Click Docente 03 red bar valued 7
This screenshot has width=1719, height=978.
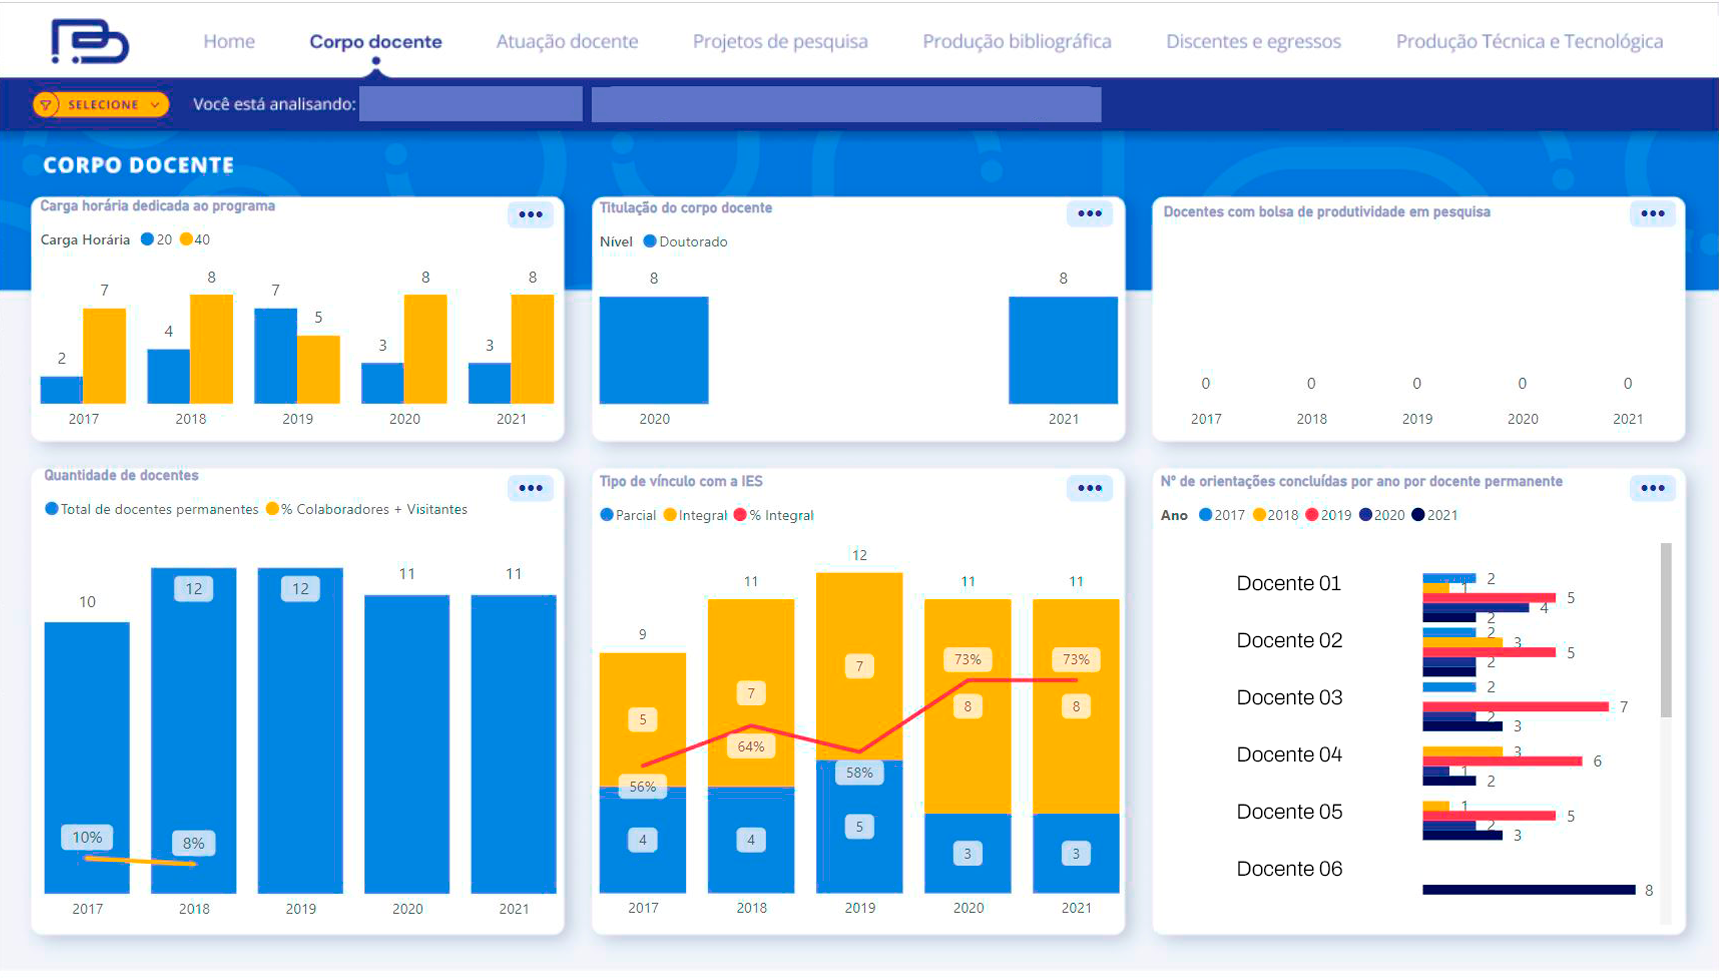[x=1516, y=706]
